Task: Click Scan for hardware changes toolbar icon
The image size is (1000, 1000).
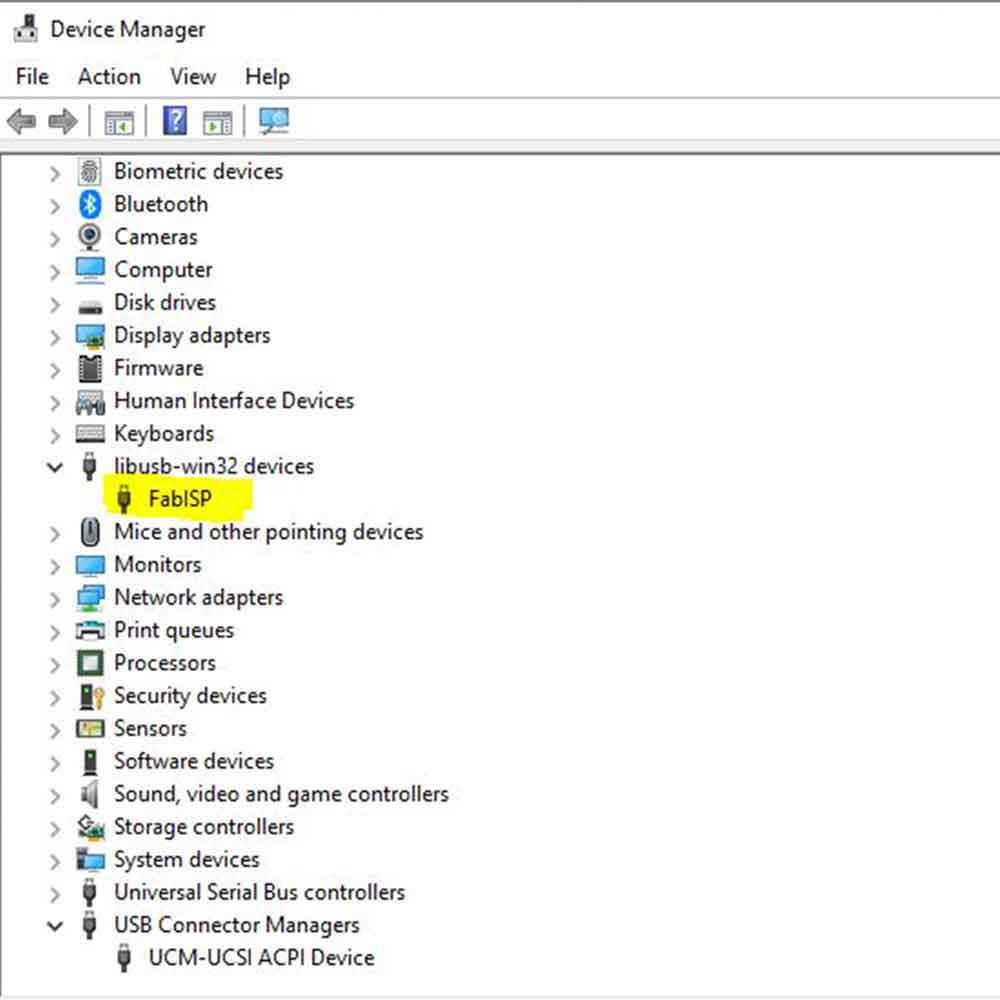Action: click(x=274, y=121)
